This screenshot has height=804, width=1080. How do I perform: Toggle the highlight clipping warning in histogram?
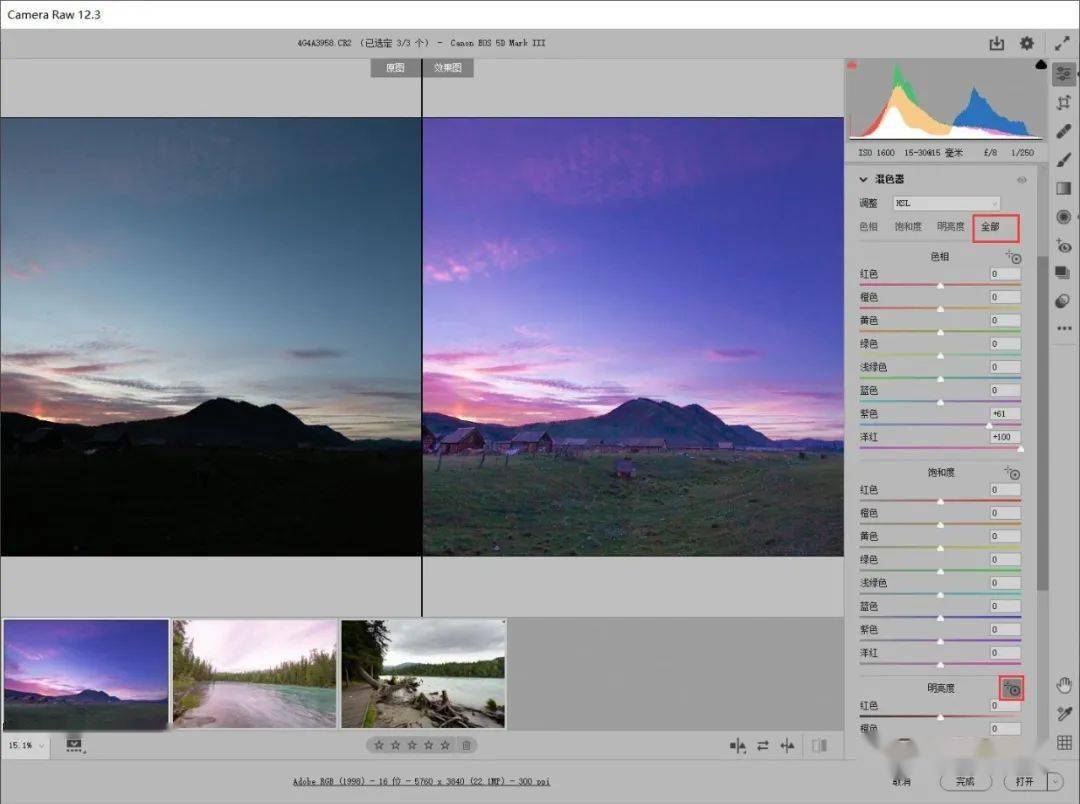coord(1041,65)
